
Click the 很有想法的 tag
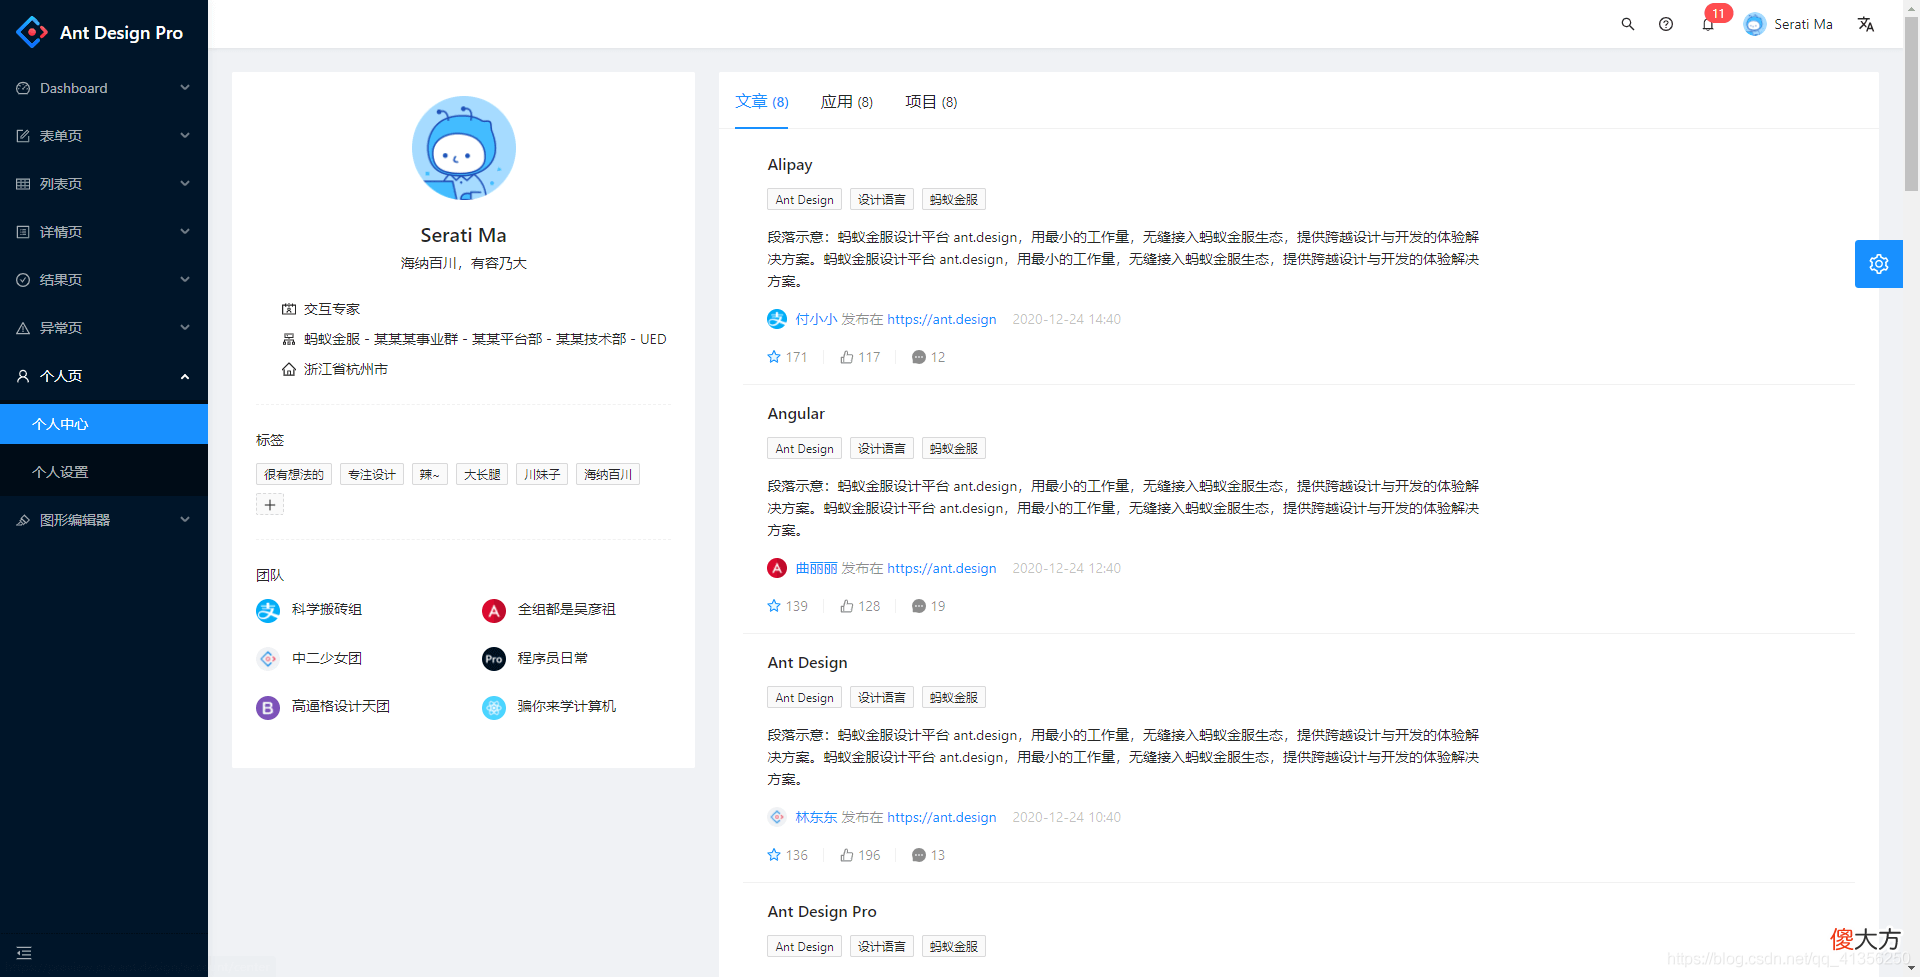pos(294,474)
